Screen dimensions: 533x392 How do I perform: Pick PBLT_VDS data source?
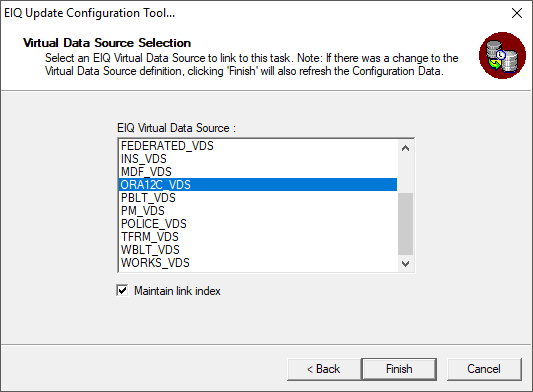[258, 198]
